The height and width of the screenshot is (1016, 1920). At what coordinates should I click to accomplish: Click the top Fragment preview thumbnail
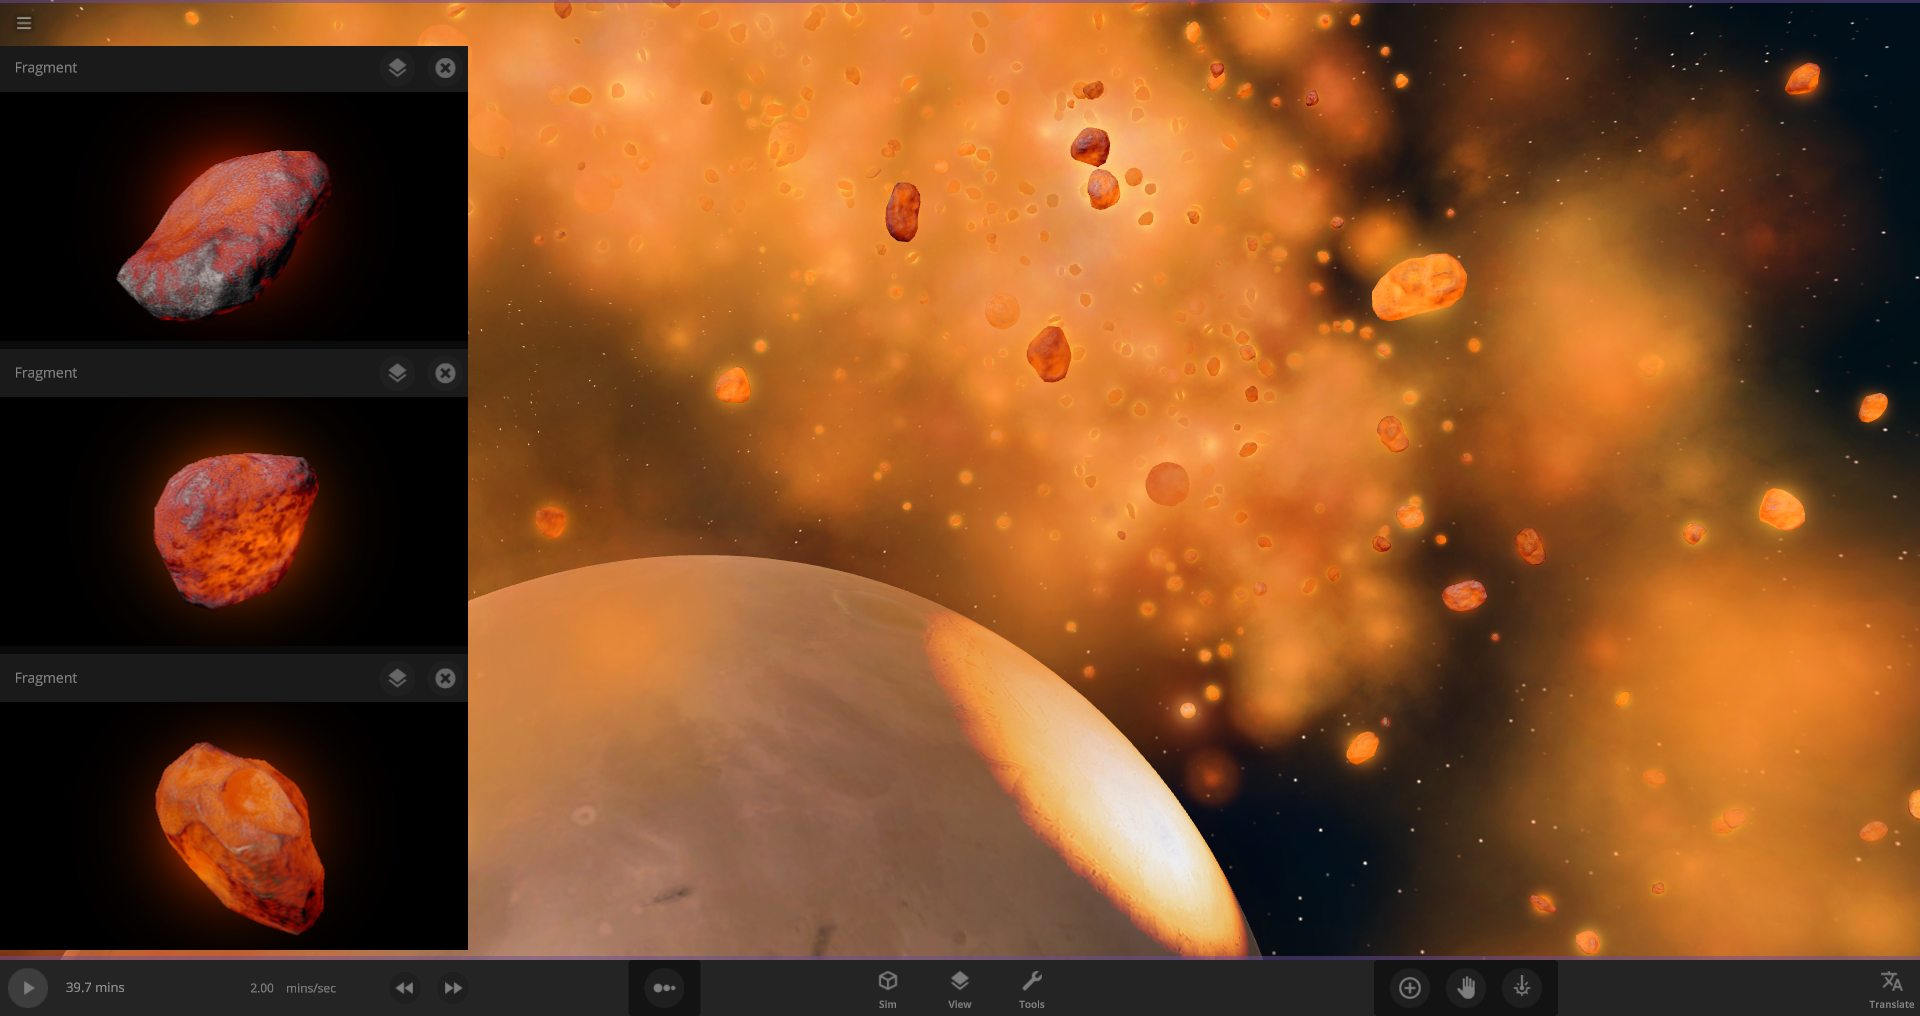point(234,217)
